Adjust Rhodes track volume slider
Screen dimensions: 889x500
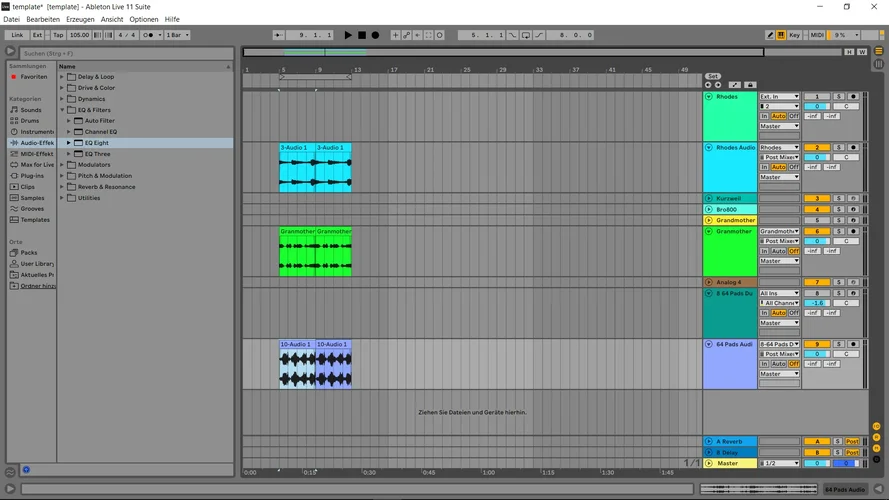coord(817,106)
